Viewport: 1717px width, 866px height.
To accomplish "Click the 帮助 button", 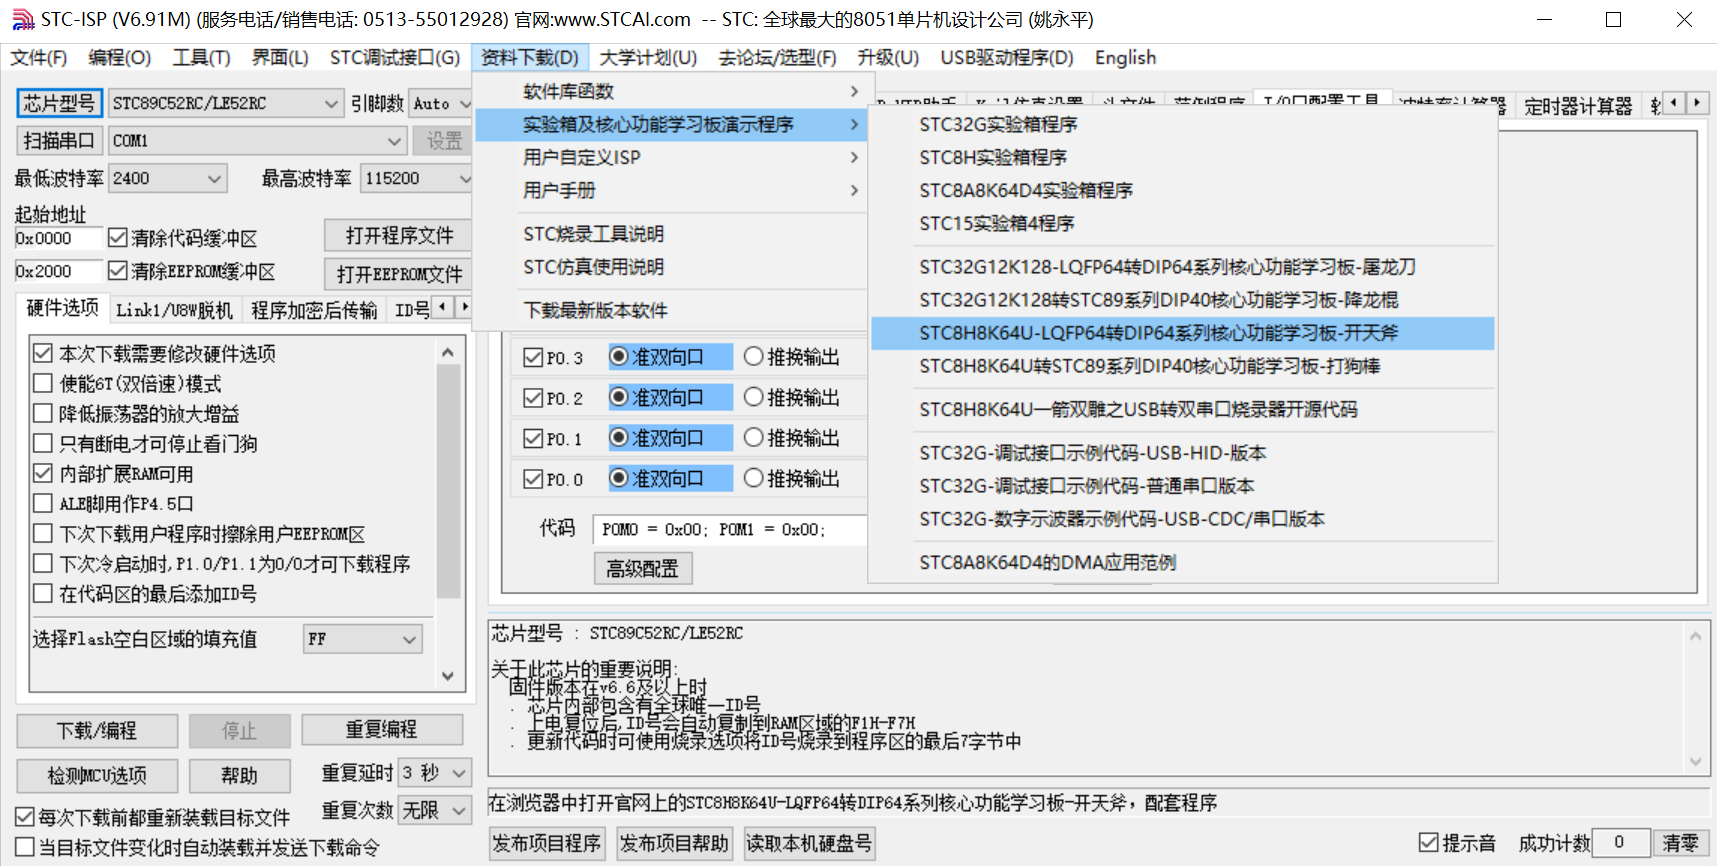I will point(239,775).
